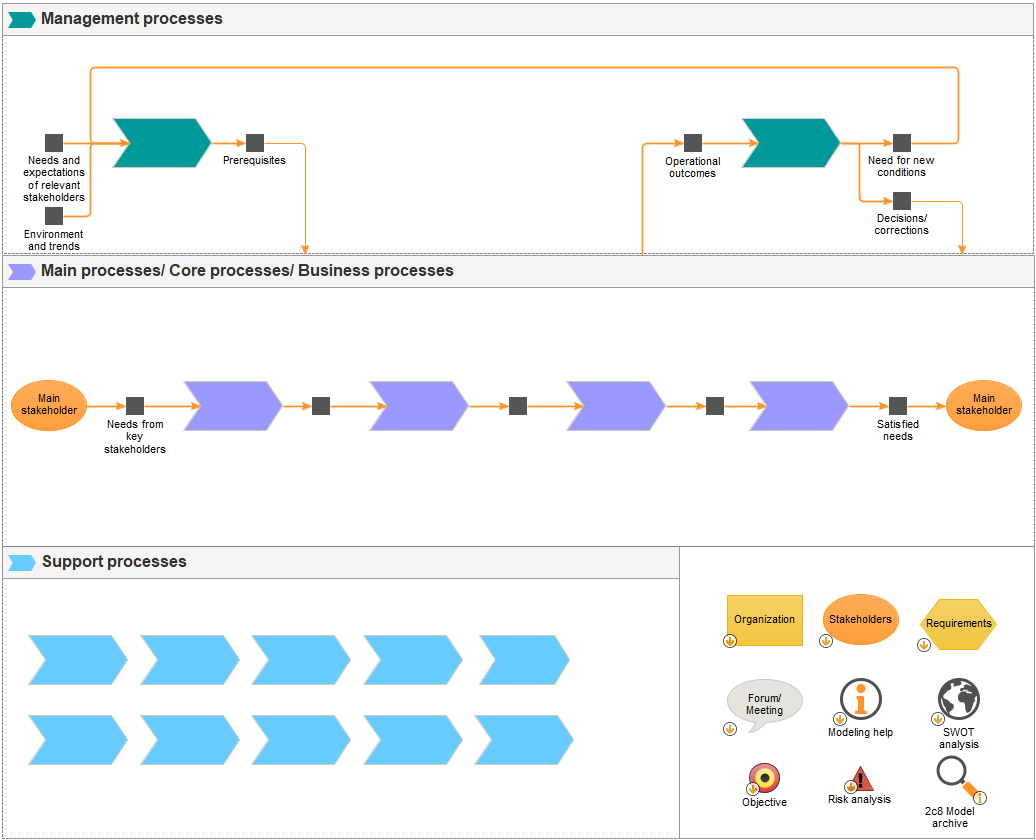
Task: Expand the drill-down arrow under SWOT analysis
Action: (937, 718)
